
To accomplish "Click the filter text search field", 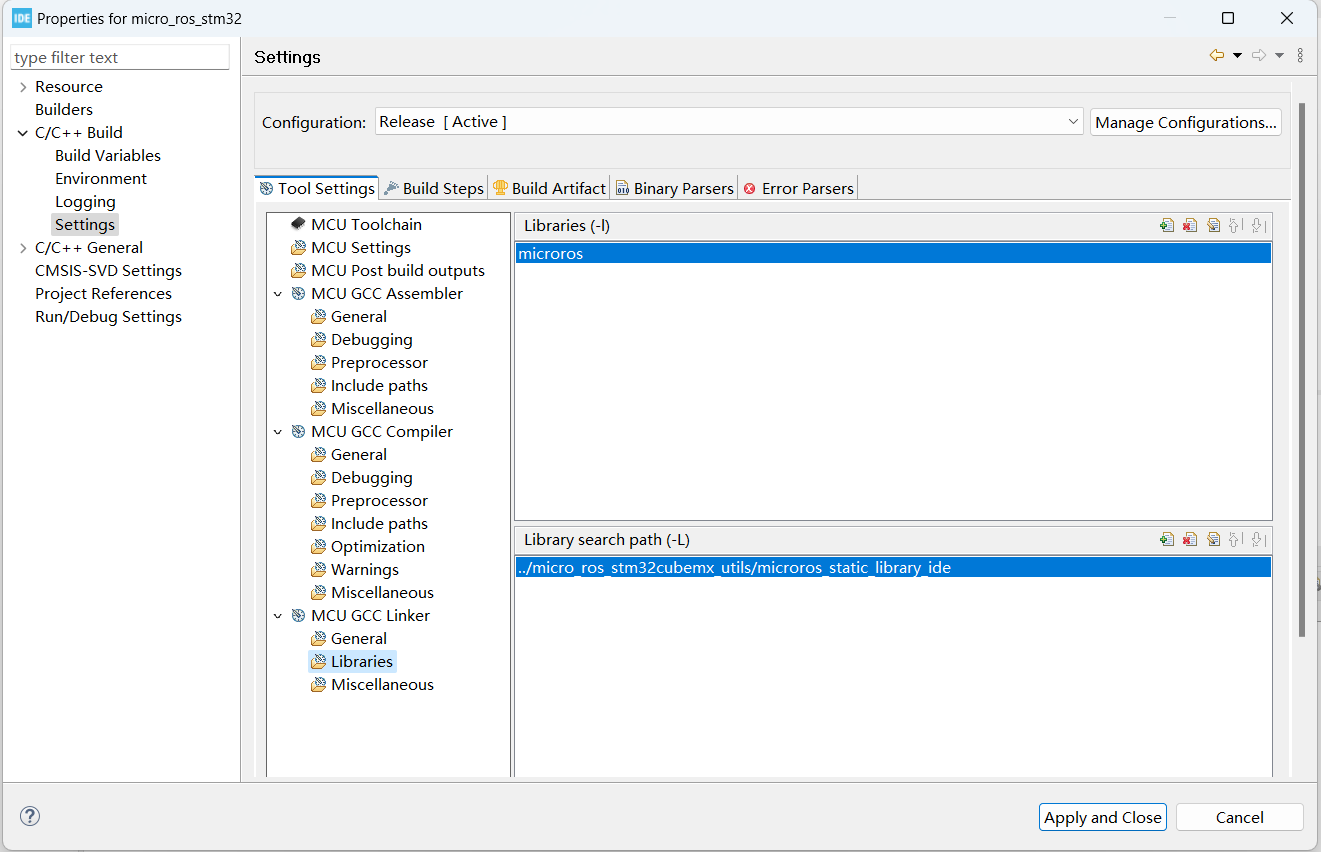I will pyautogui.click(x=120, y=58).
